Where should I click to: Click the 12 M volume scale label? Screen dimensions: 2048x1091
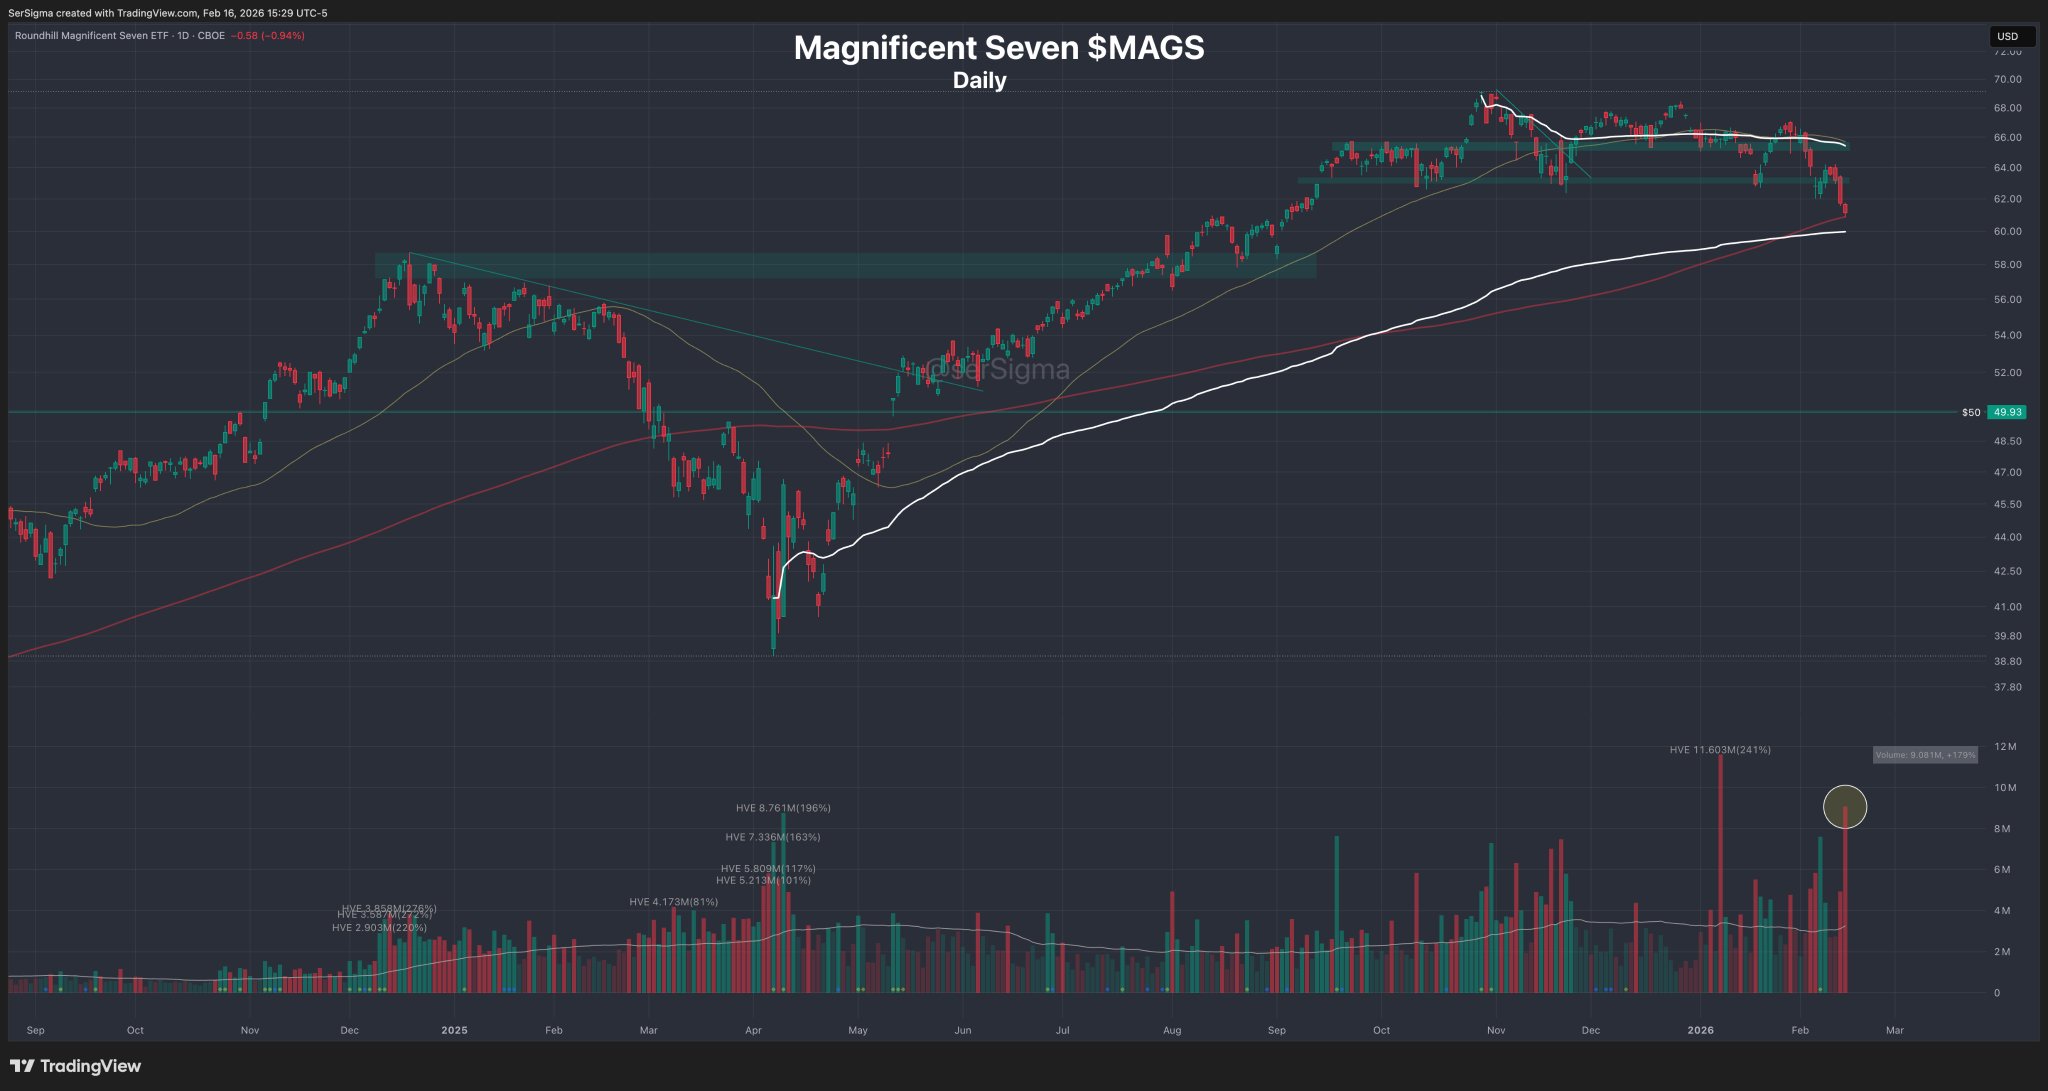tap(2005, 747)
